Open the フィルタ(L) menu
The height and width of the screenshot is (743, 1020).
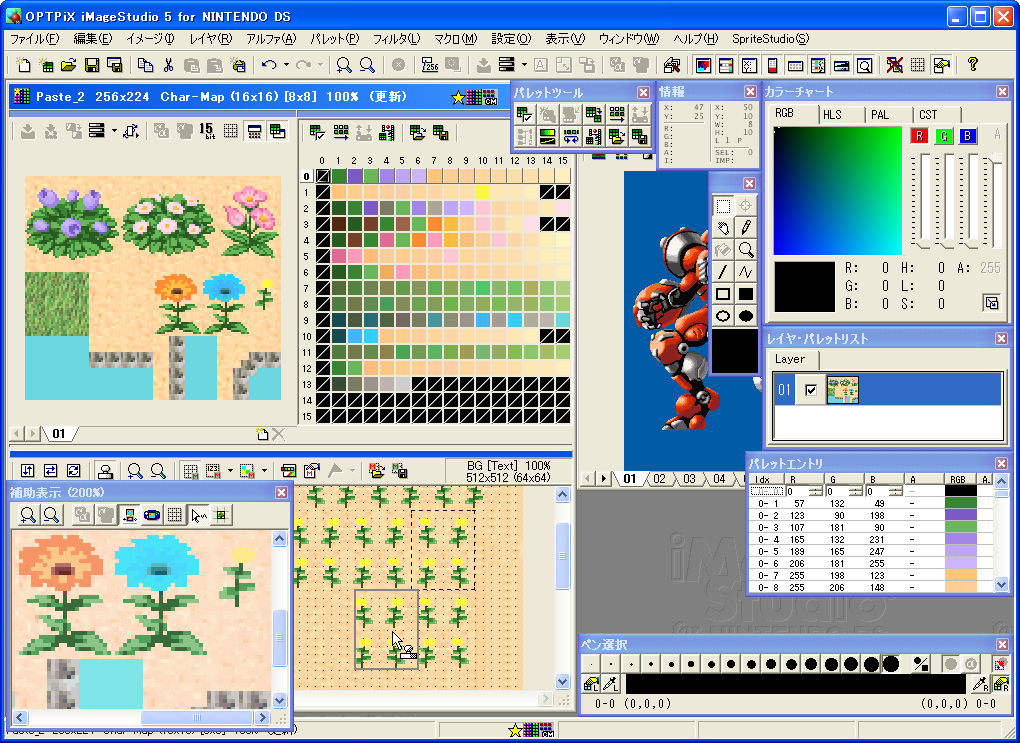point(396,39)
